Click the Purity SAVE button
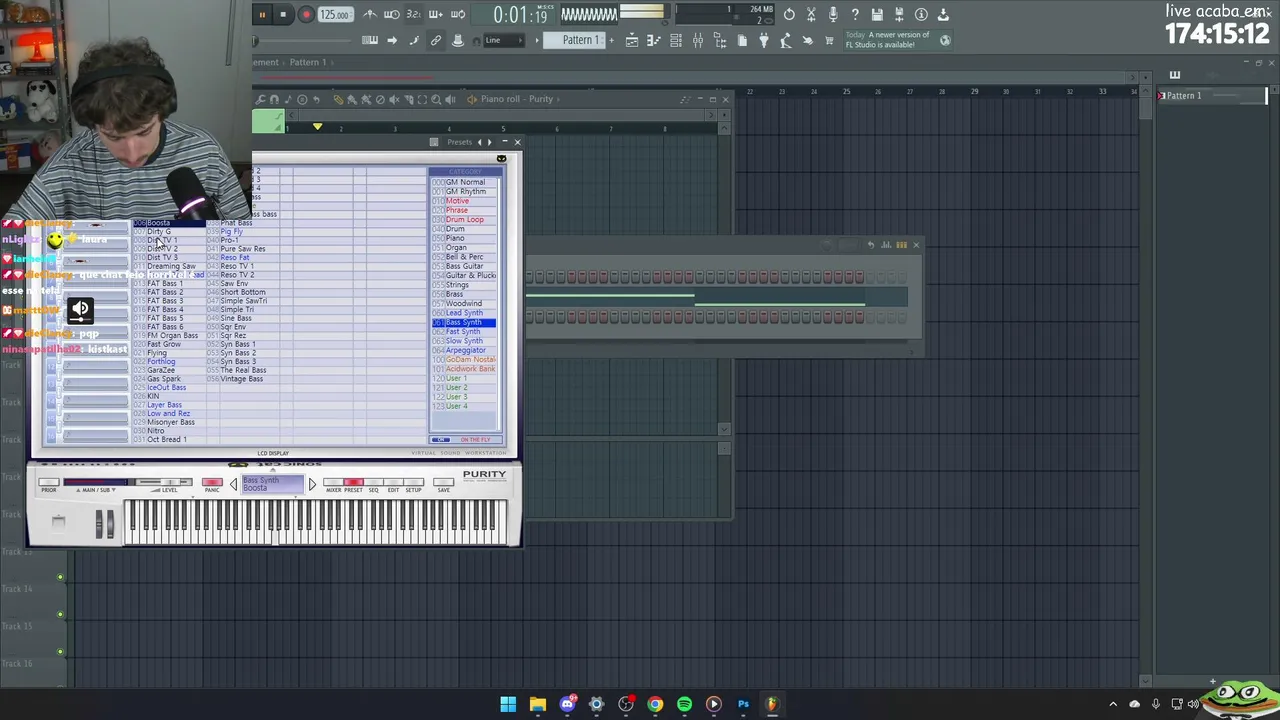This screenshot has height=720, width=1280. coord(443,484)
